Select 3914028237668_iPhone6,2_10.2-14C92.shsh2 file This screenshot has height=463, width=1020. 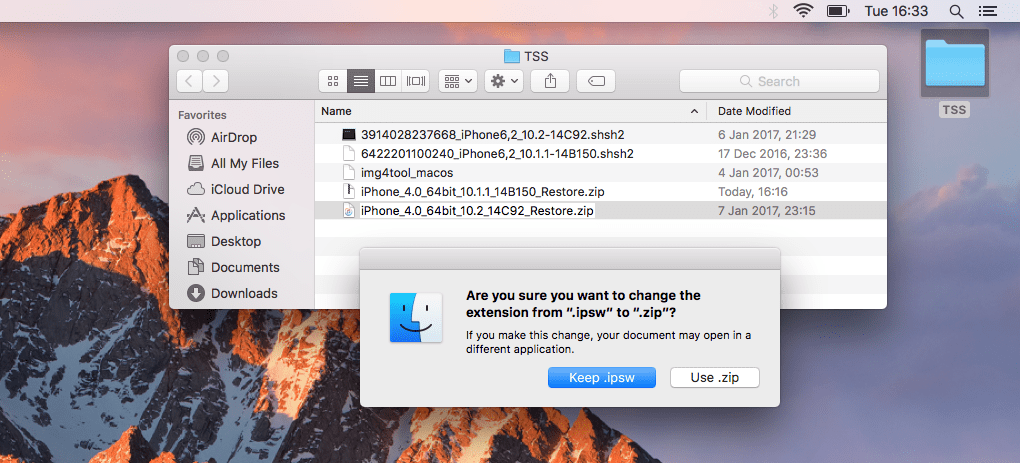point(493,135)
